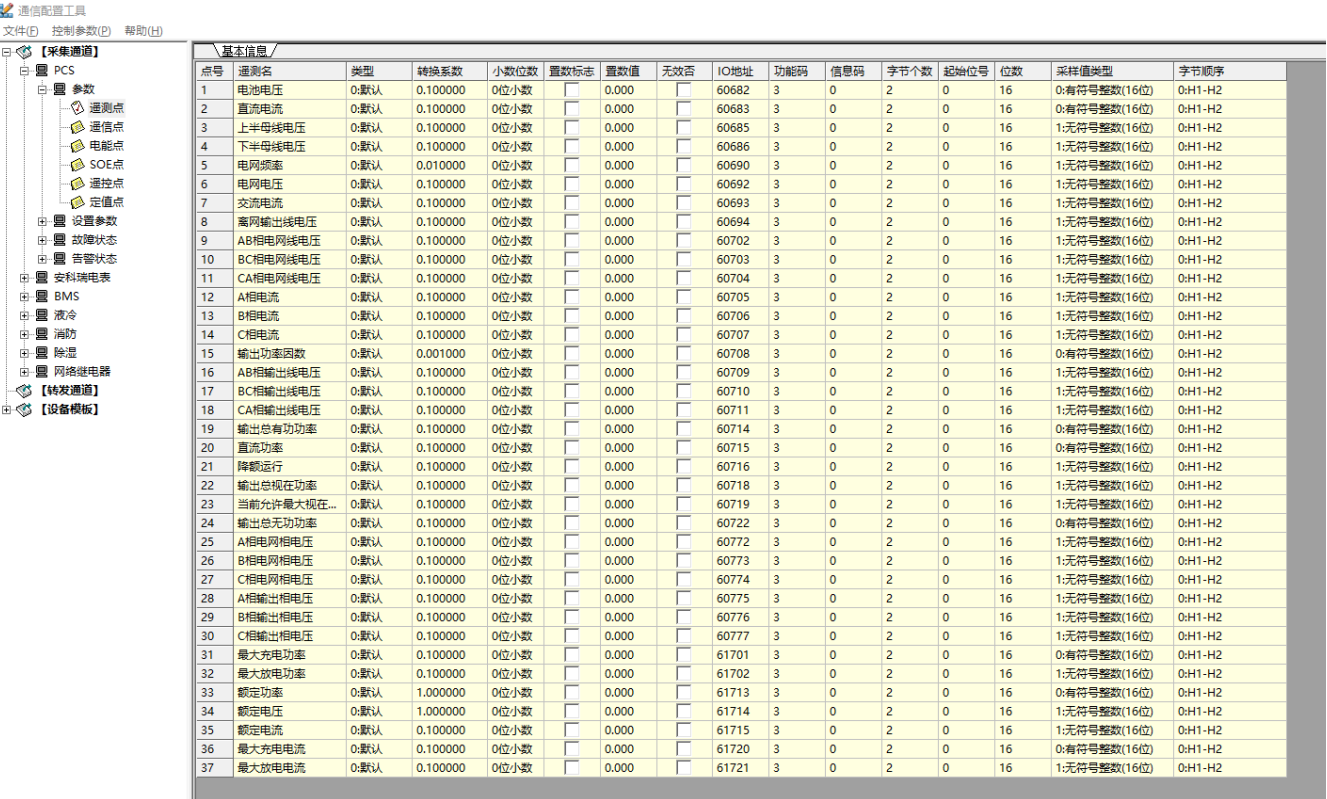Click the 故障状态 device icon
This screenshot has height=799, width=1327.
(60, 240)
